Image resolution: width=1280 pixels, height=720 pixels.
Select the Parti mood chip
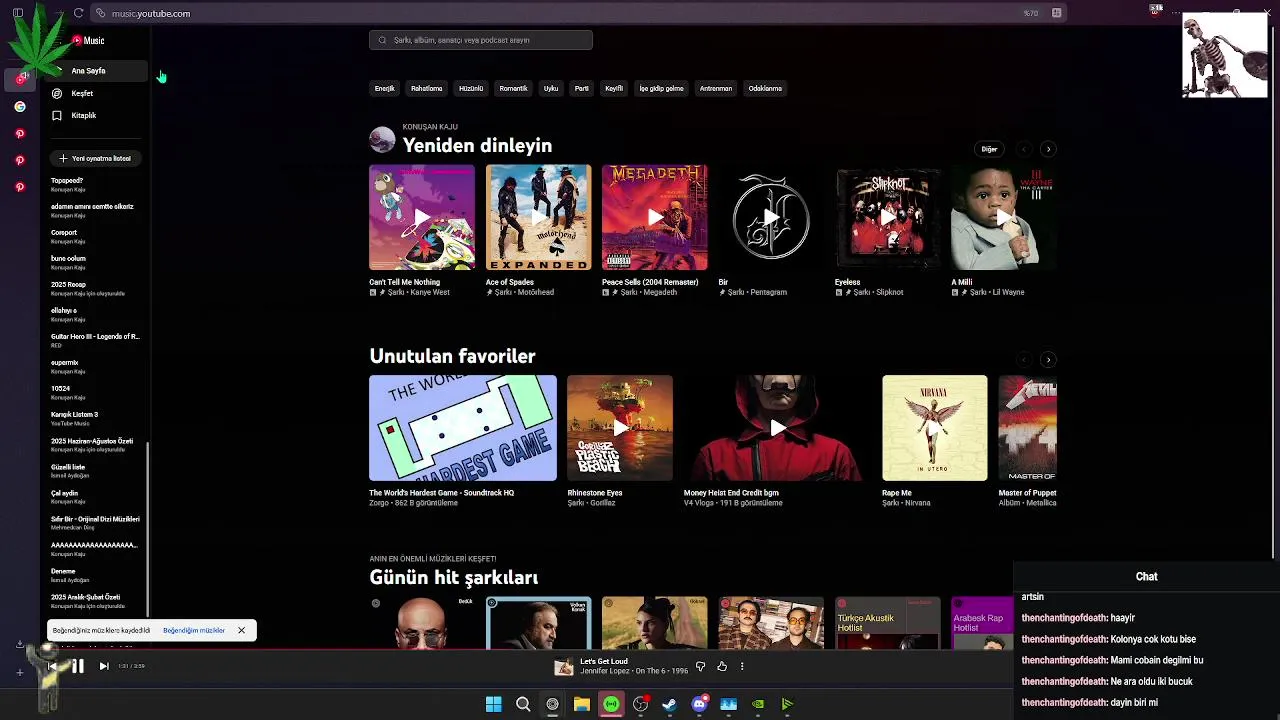click(581, 88)
